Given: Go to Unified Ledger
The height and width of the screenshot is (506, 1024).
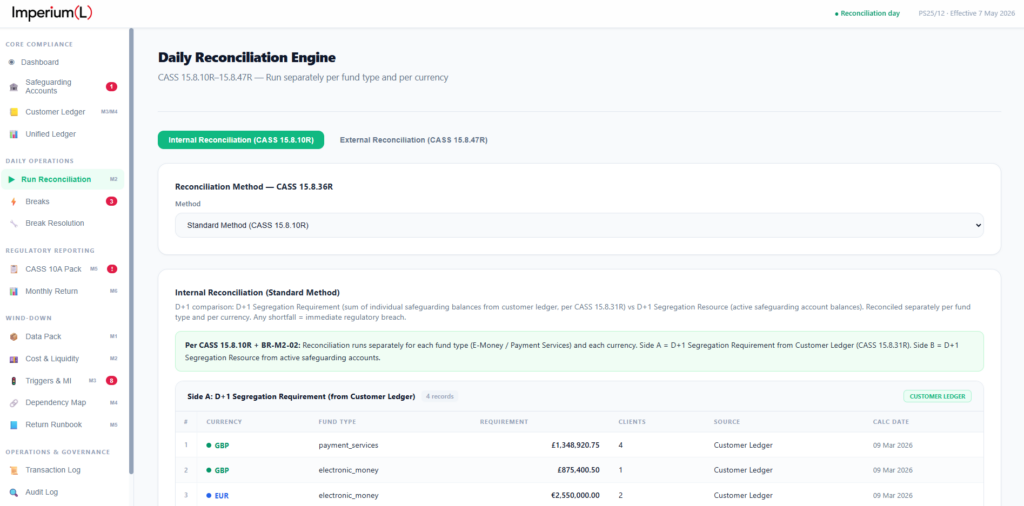Looking at the screenshot, I should tap(50, 134).
